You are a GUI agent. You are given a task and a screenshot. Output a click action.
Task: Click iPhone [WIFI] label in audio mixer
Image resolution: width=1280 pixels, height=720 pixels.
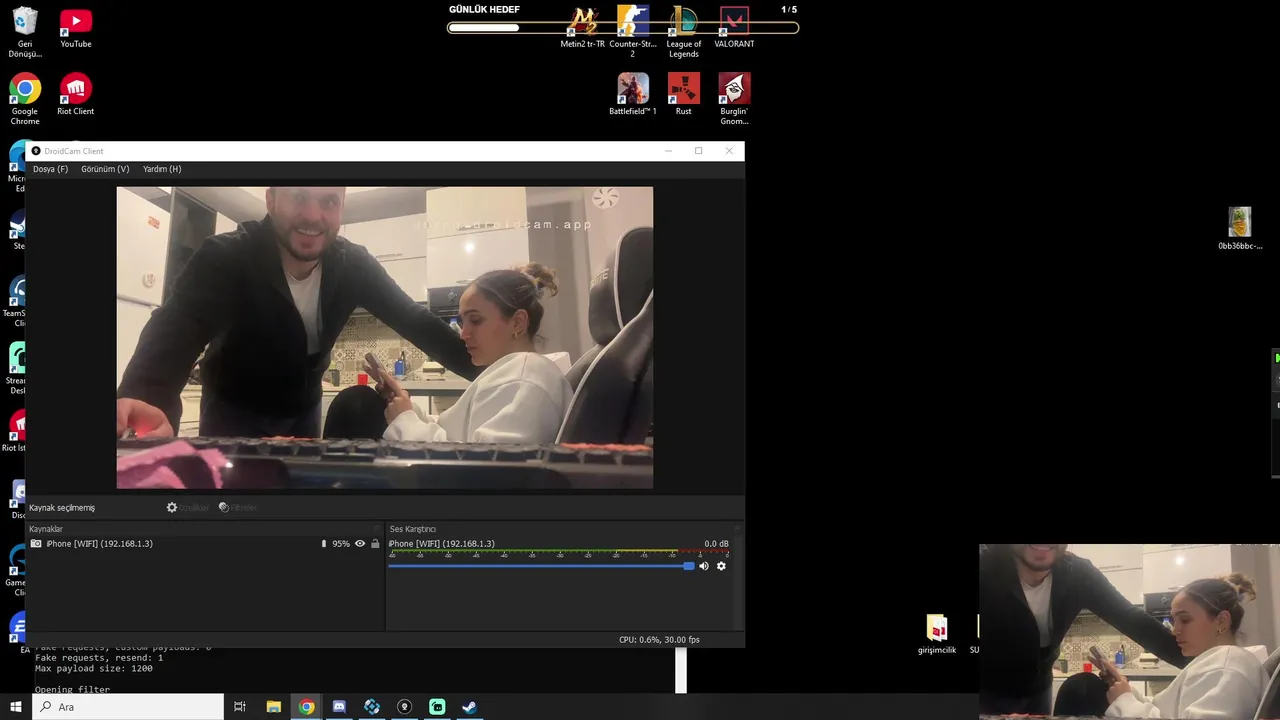coord(441,544)
